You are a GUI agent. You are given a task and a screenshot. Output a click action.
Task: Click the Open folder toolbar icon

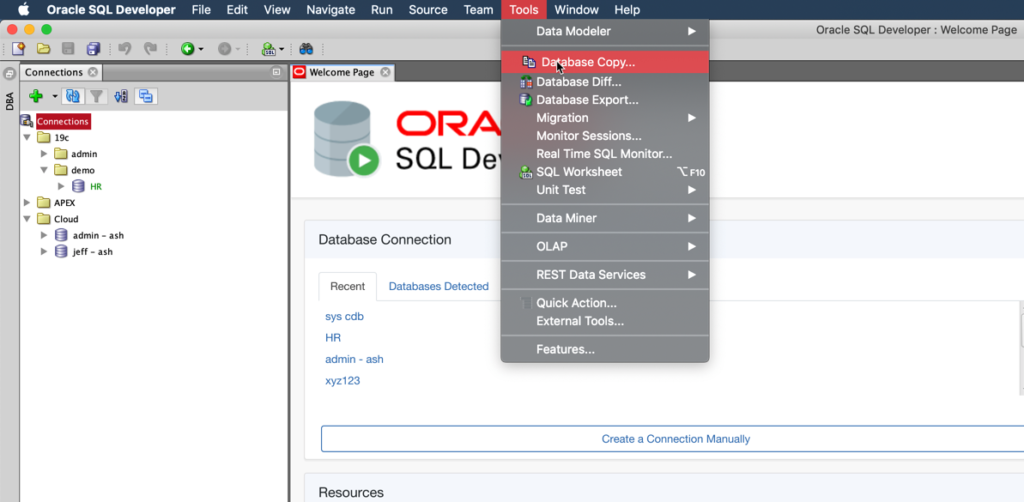(x=43, y=48)
